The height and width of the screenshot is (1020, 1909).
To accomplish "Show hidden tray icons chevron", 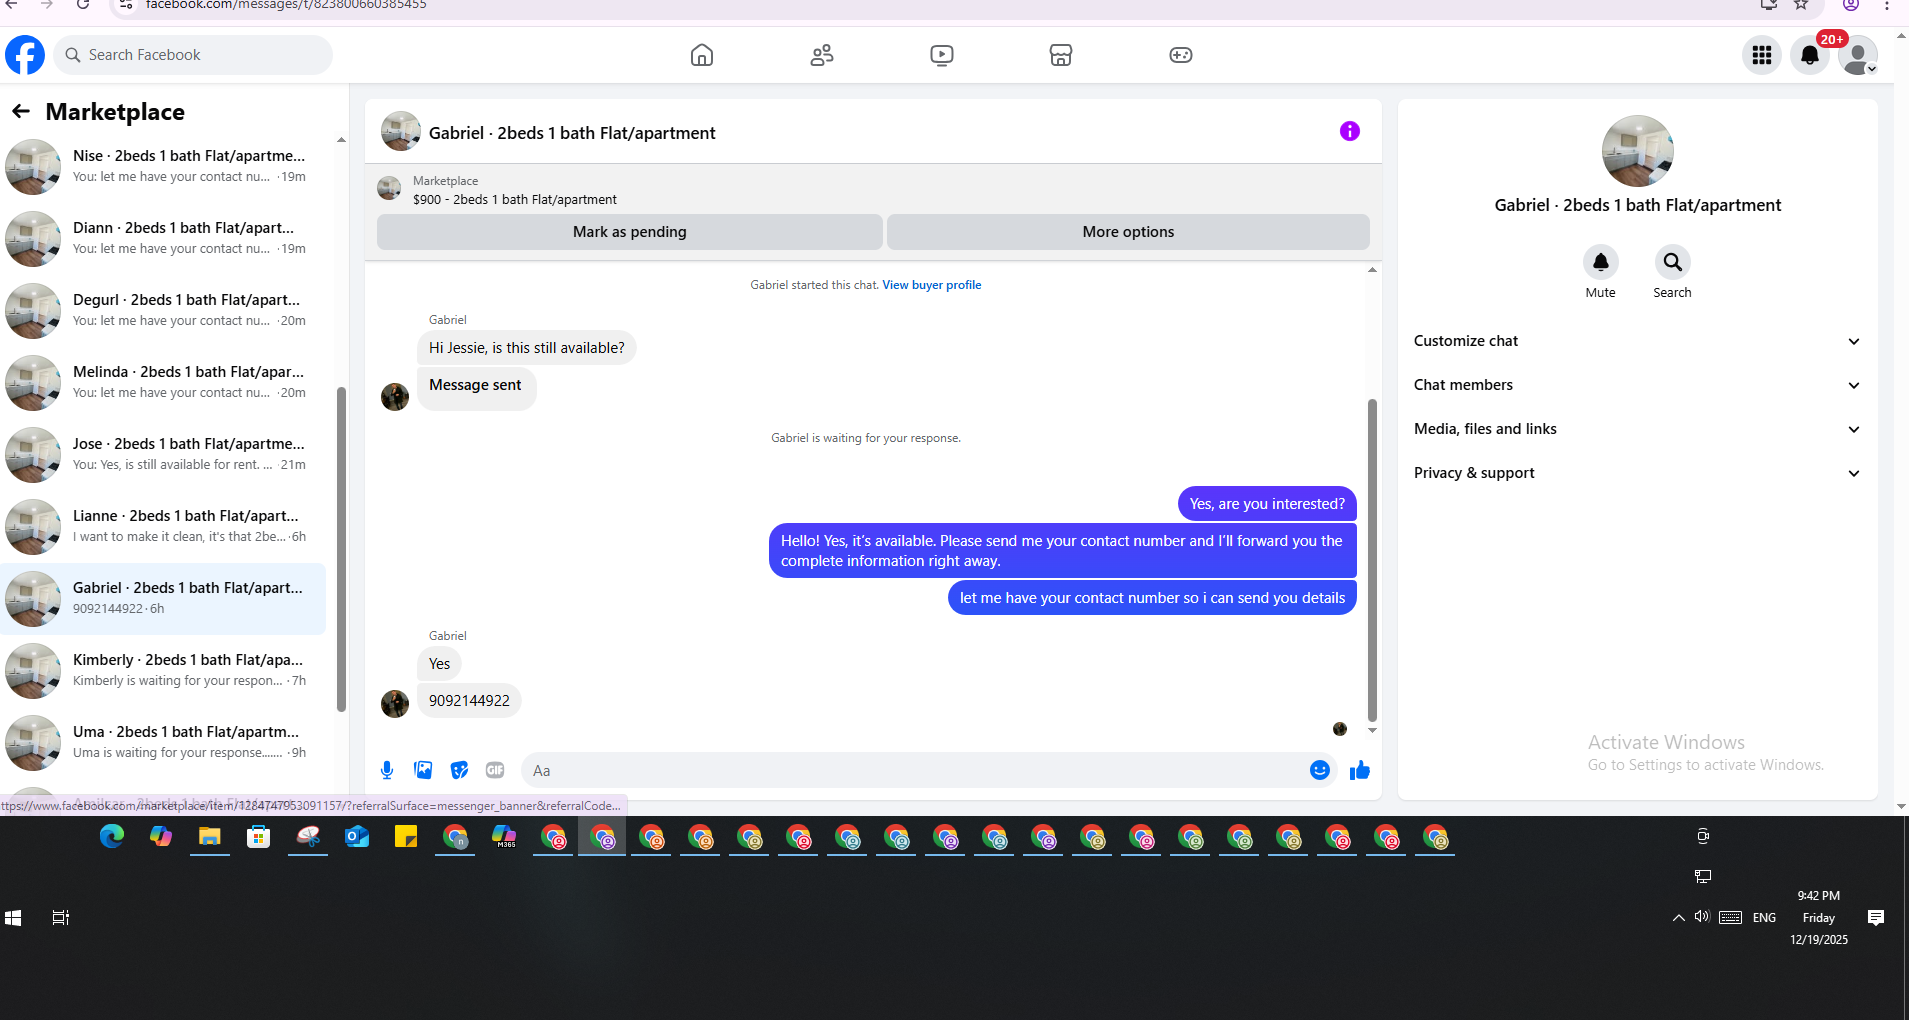I will (1679, 918).
